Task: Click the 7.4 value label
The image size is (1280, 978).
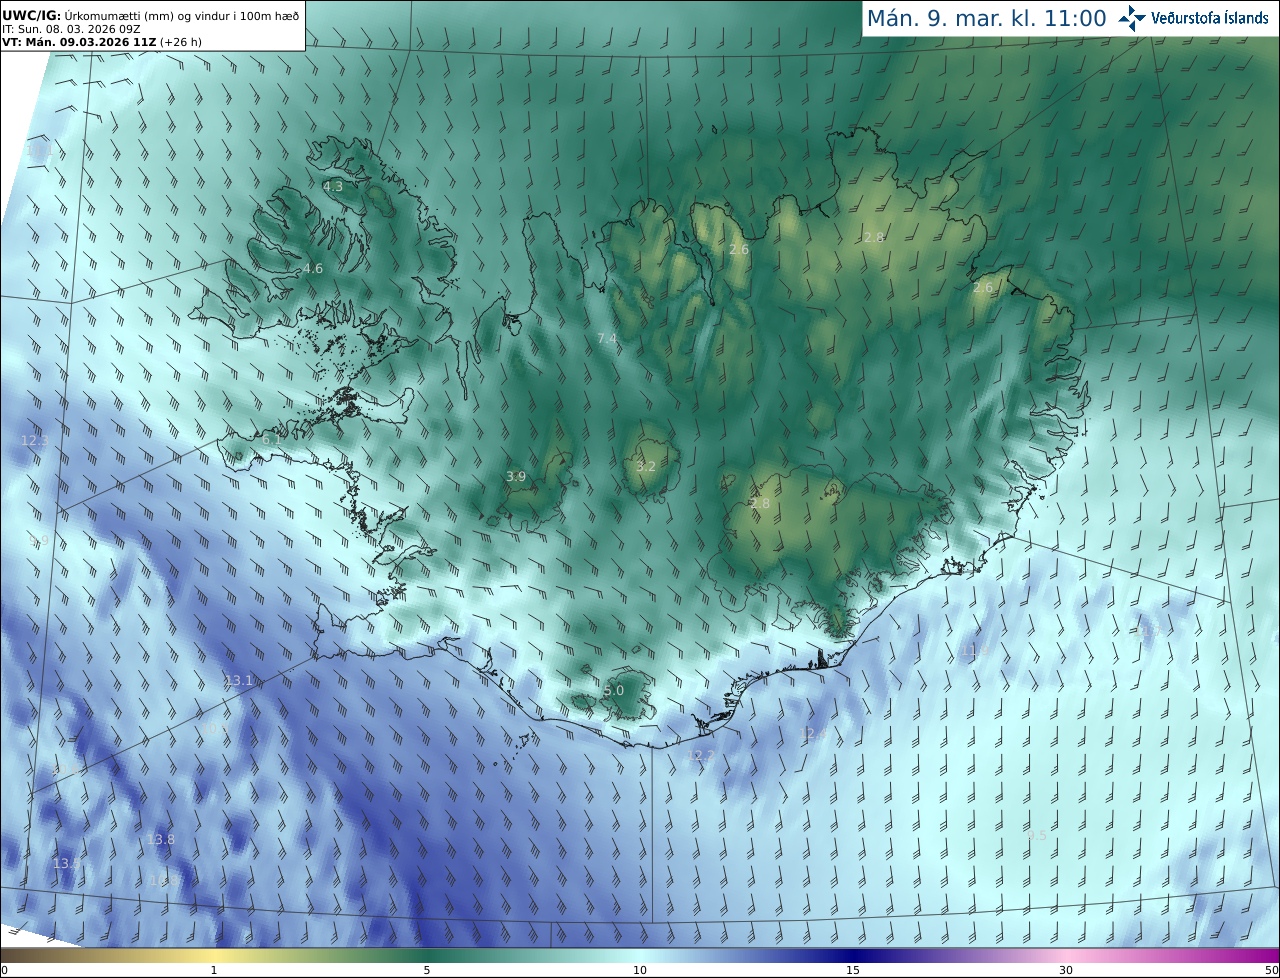Action: 607,339
